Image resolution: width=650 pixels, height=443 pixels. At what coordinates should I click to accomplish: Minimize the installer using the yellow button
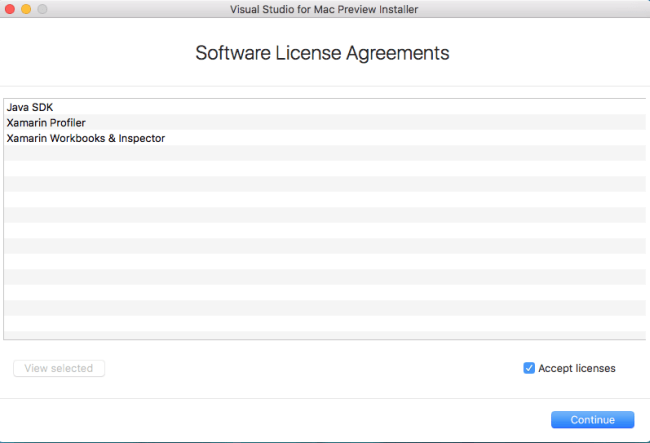pos(27,9)
